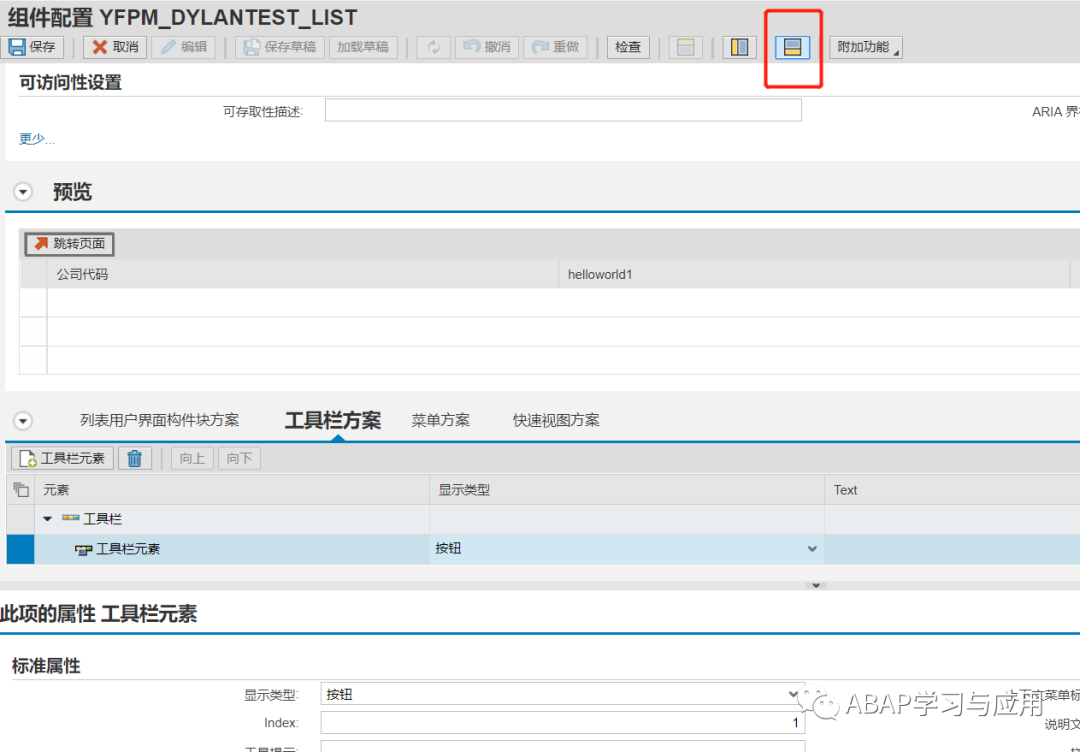Click the 公司代码 column header
This screenshot has height=752, width=1080.
pos(303,274)
